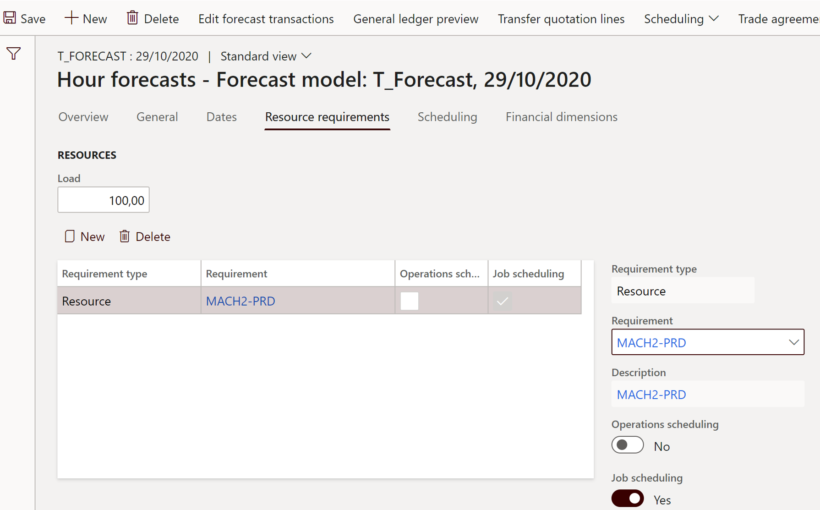Click the Load input field
This screenshot has width=820, height=510.
pos(104,201)
